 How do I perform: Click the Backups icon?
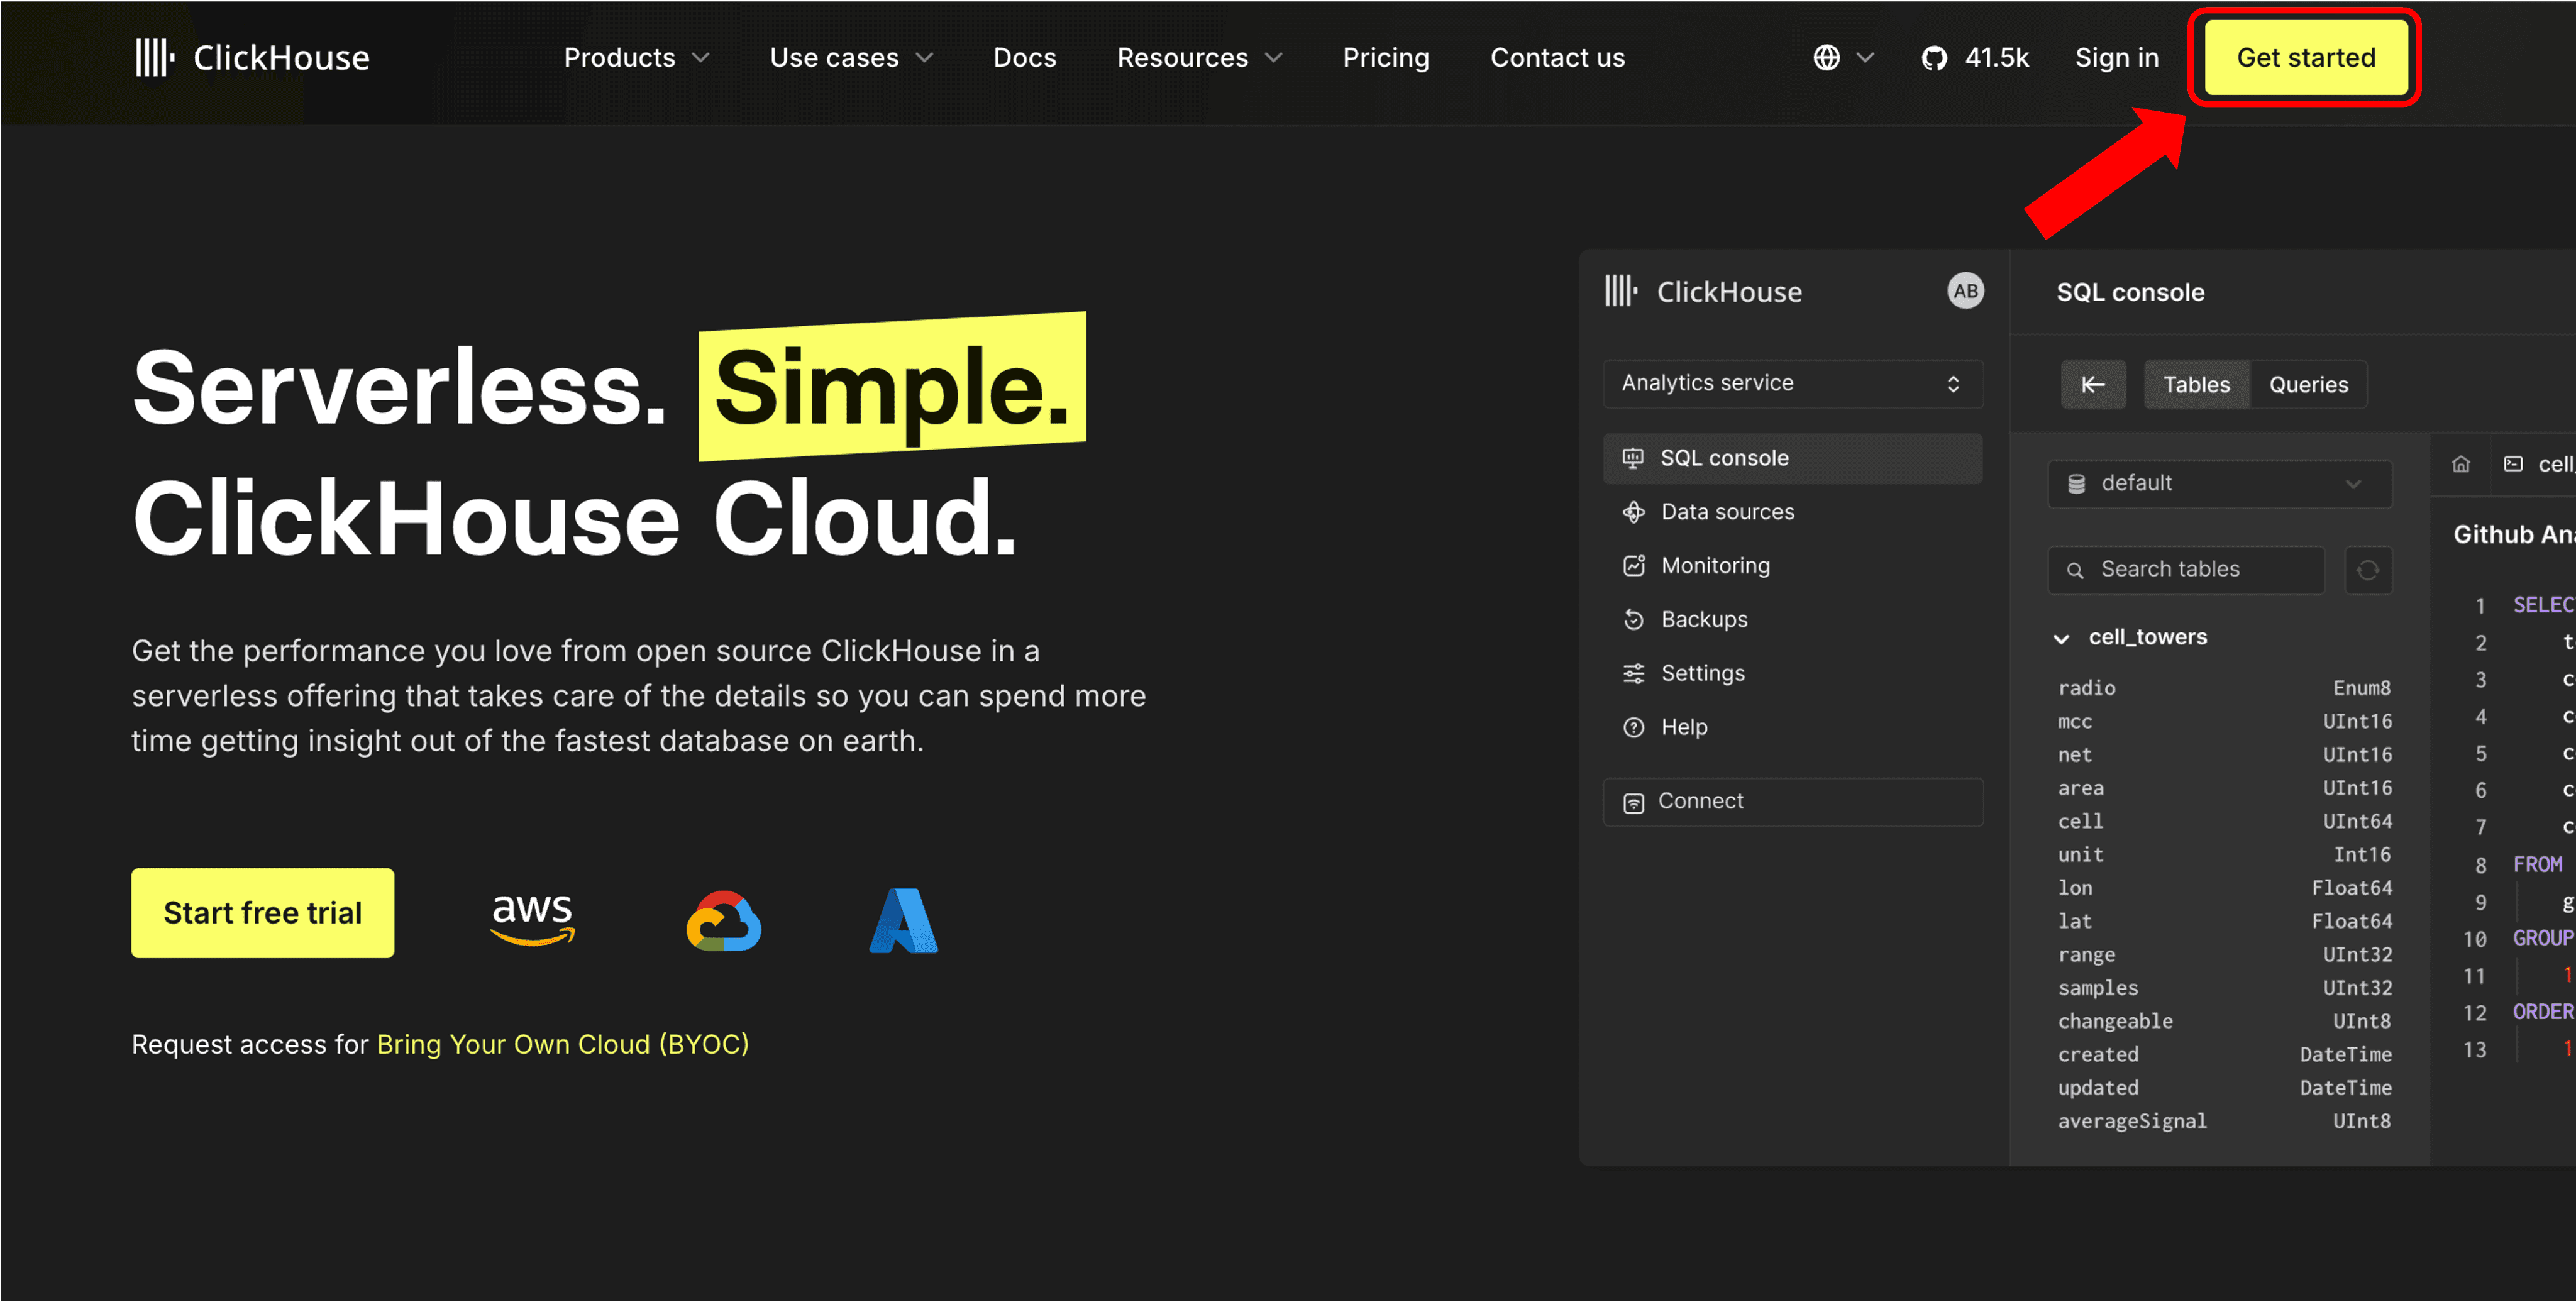point(1633,620)
